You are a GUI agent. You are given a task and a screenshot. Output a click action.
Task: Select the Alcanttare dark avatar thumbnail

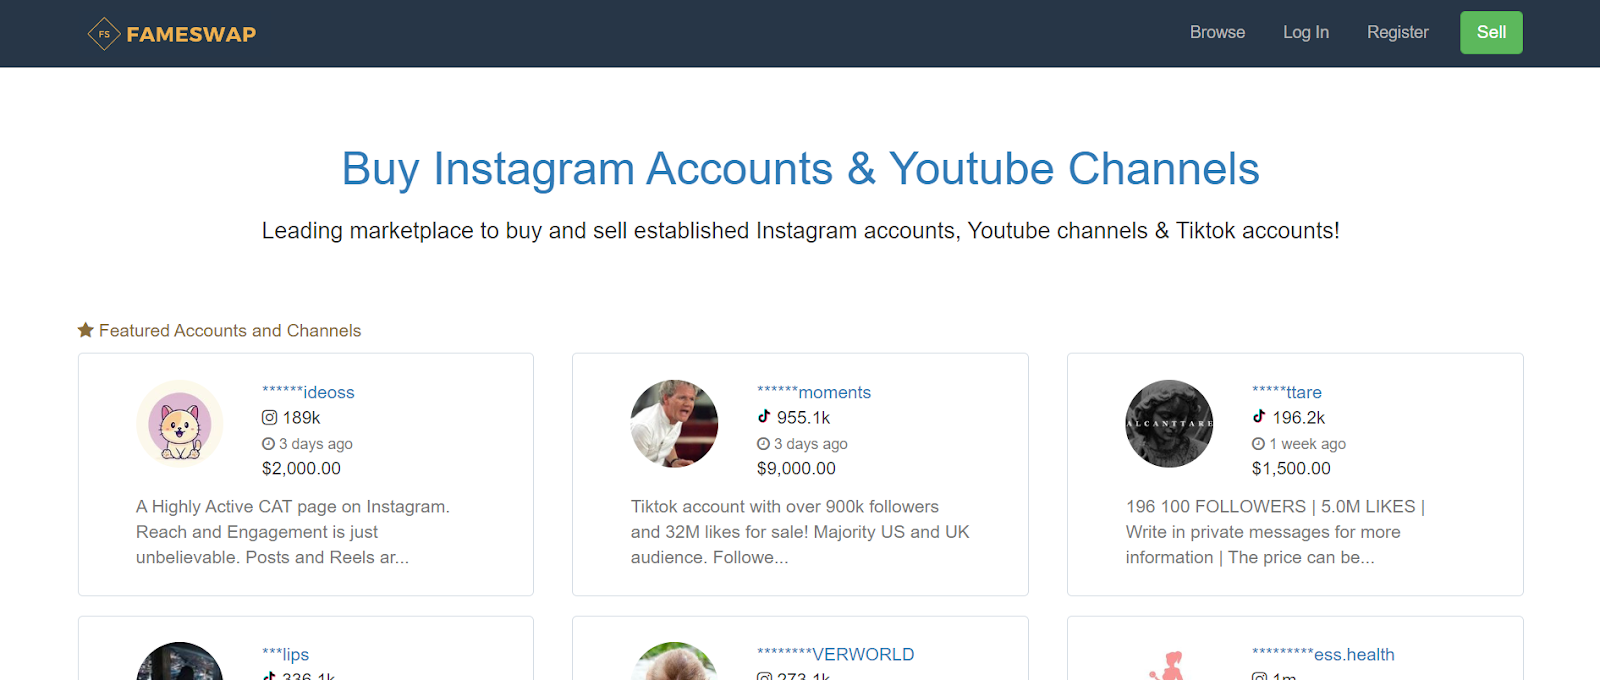pos(1169,424)
